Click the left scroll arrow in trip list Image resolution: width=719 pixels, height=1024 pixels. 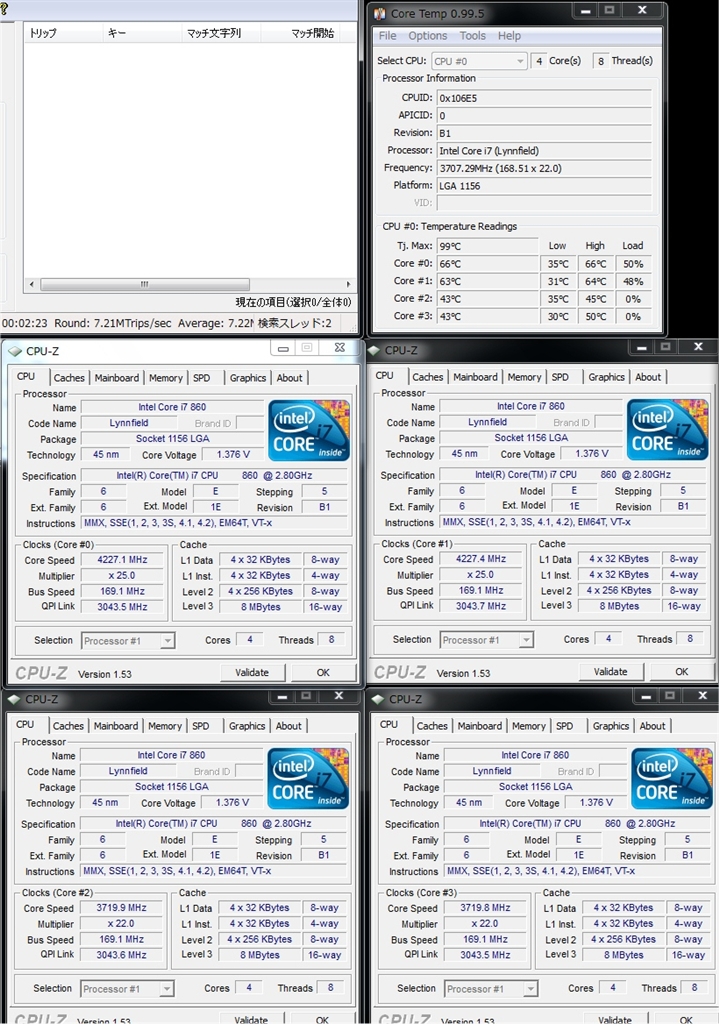[x=31, y=284]
